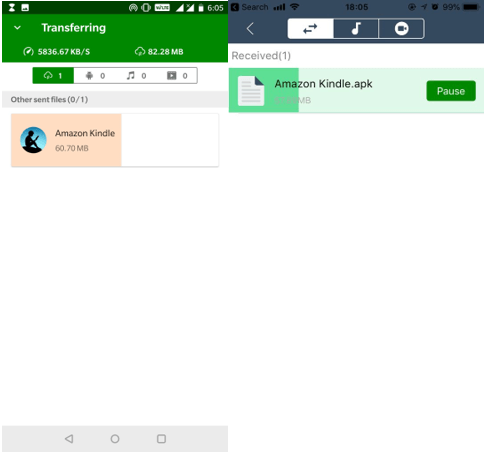Click the 'Received(1)' heading

click(261, 56)
